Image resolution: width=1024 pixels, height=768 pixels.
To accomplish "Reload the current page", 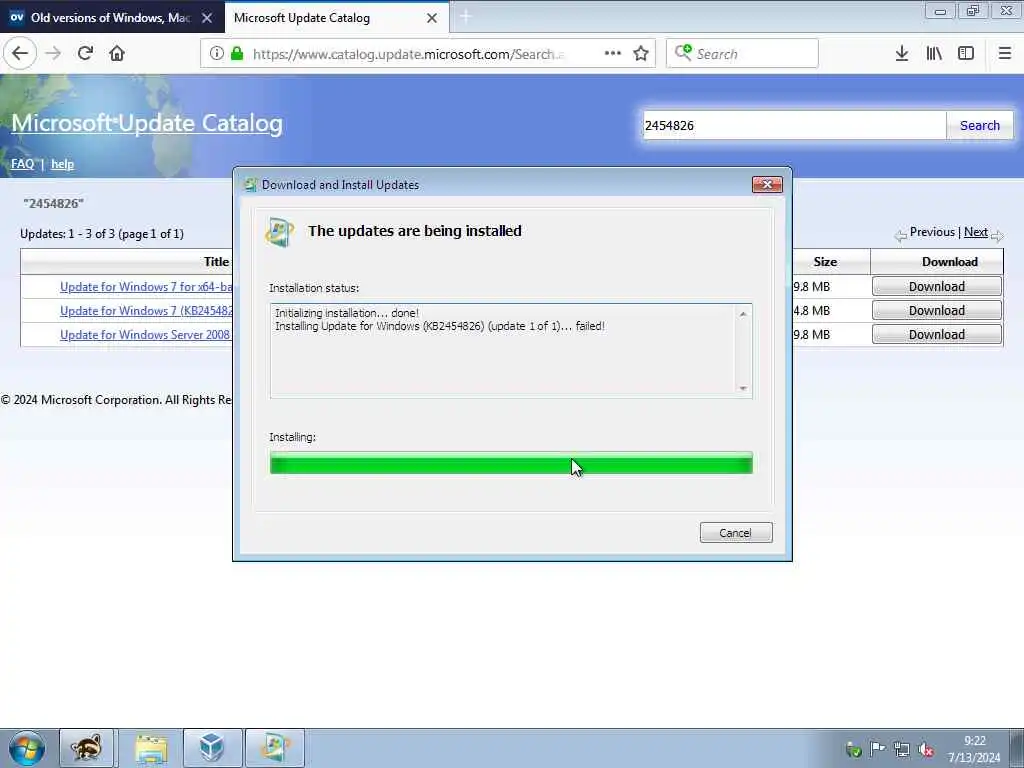I will (85, 54).
